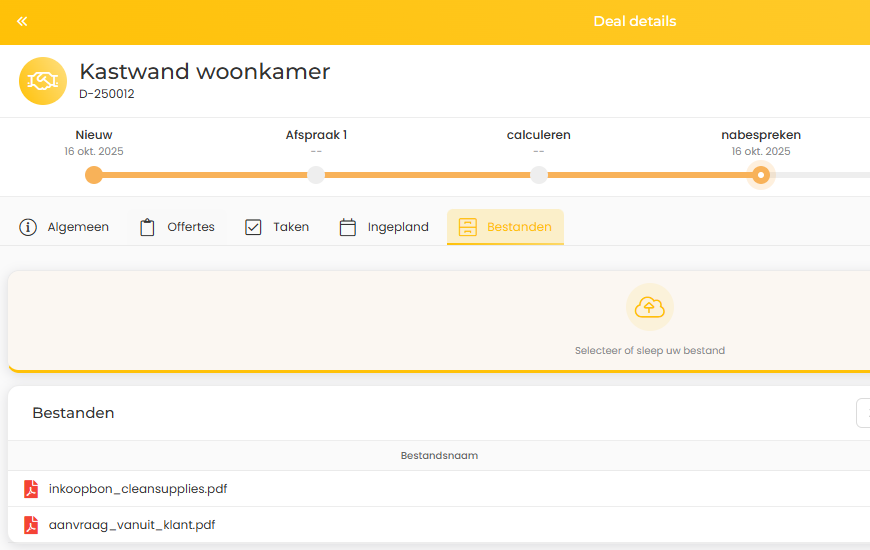Click the handshake deal avatar icon
The image size is (870, 550).
coord(43,81)
